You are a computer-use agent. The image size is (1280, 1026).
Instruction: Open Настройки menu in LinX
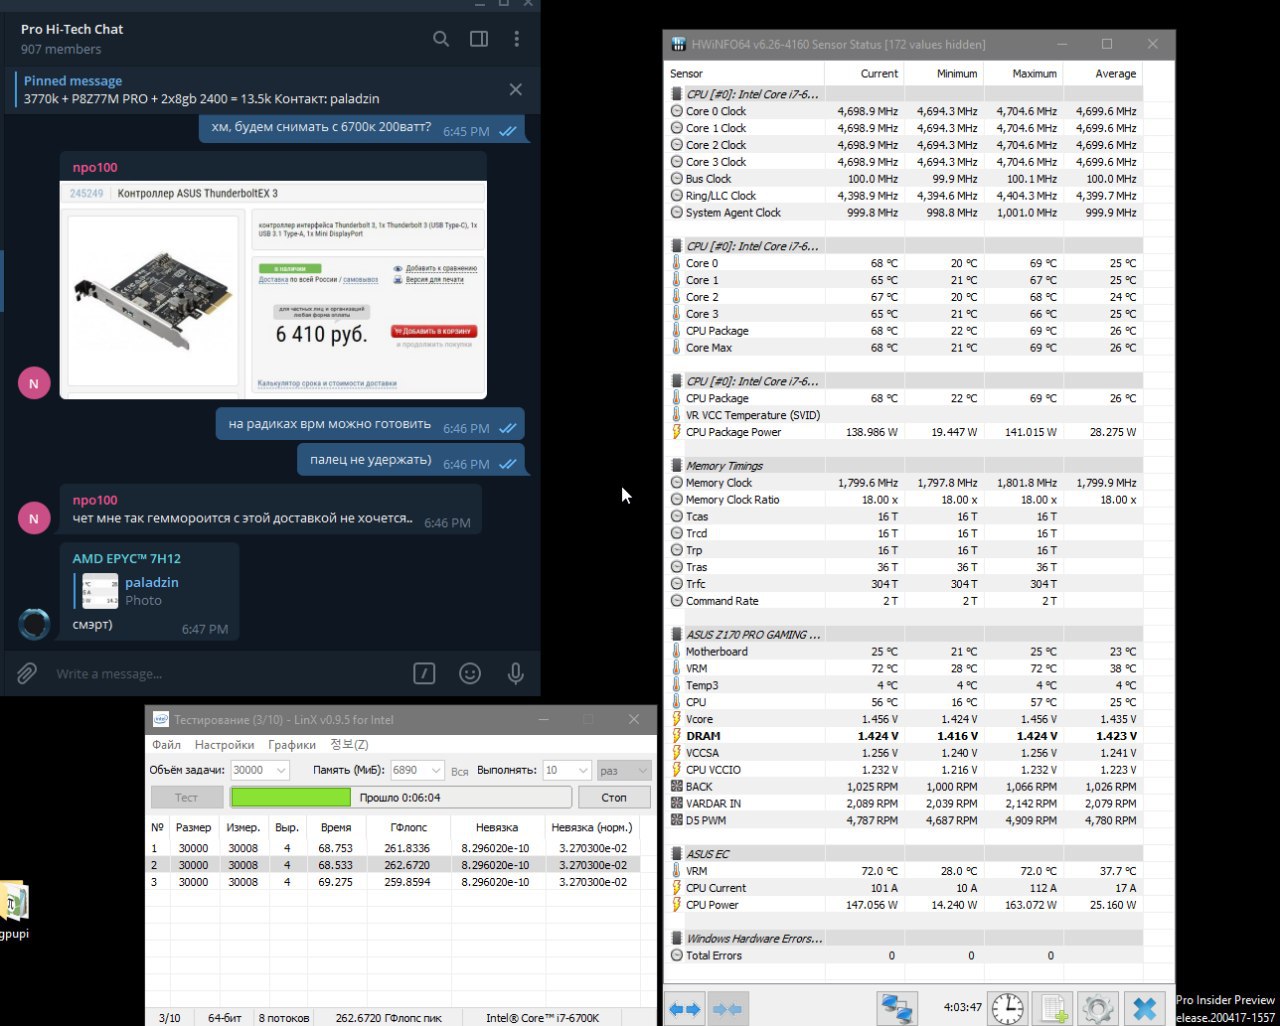click(x=224, y=745)
